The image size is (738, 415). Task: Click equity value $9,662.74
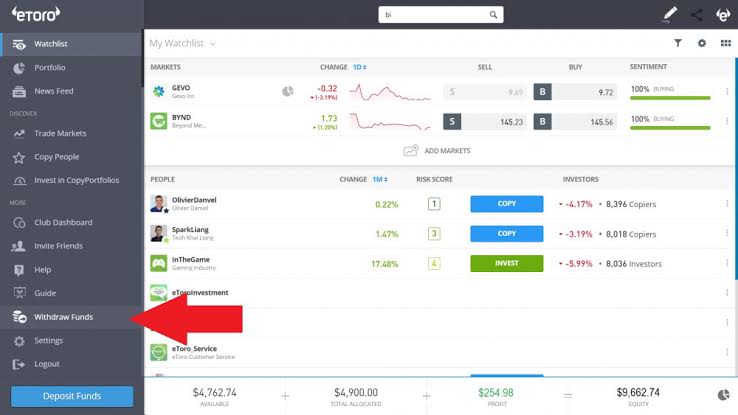tap(638, 392)
